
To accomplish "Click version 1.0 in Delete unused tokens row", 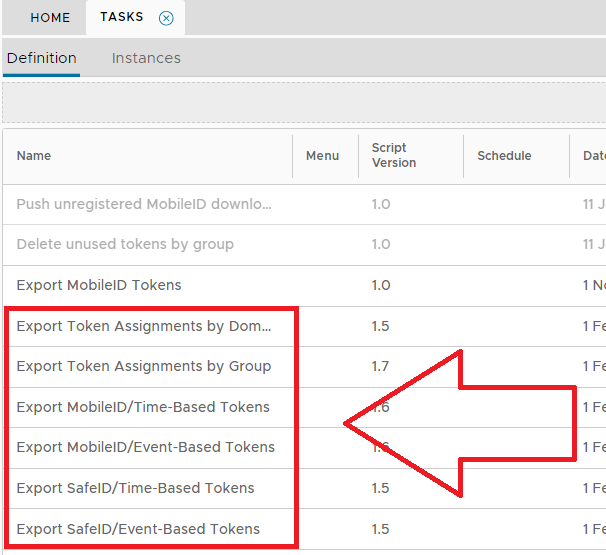I will 381,244.
